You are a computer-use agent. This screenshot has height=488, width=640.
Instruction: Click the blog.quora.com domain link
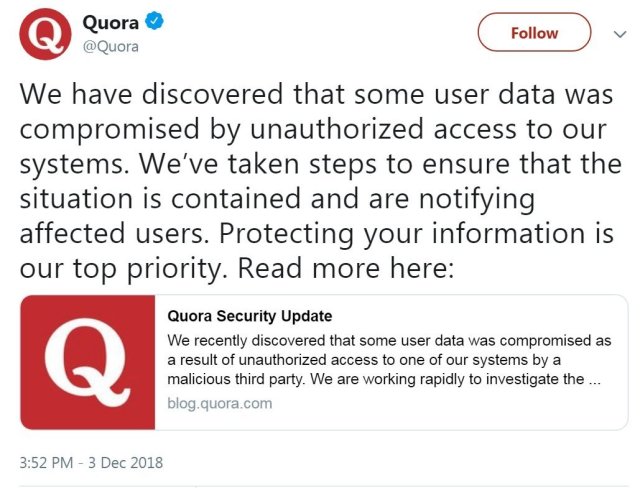(x=219, y=404)
